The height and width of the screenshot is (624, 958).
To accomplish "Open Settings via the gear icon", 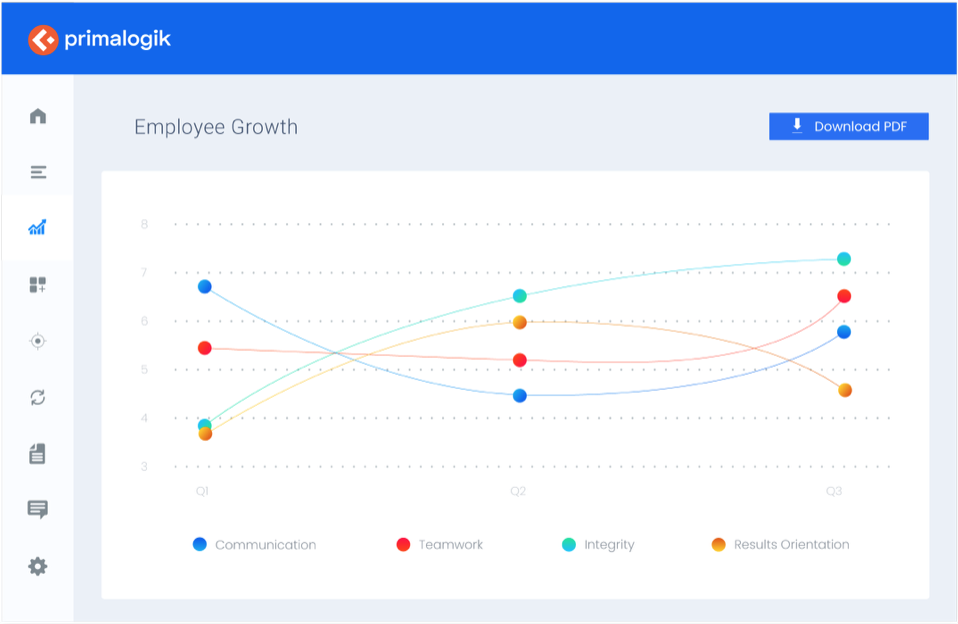I will point(37,566).
